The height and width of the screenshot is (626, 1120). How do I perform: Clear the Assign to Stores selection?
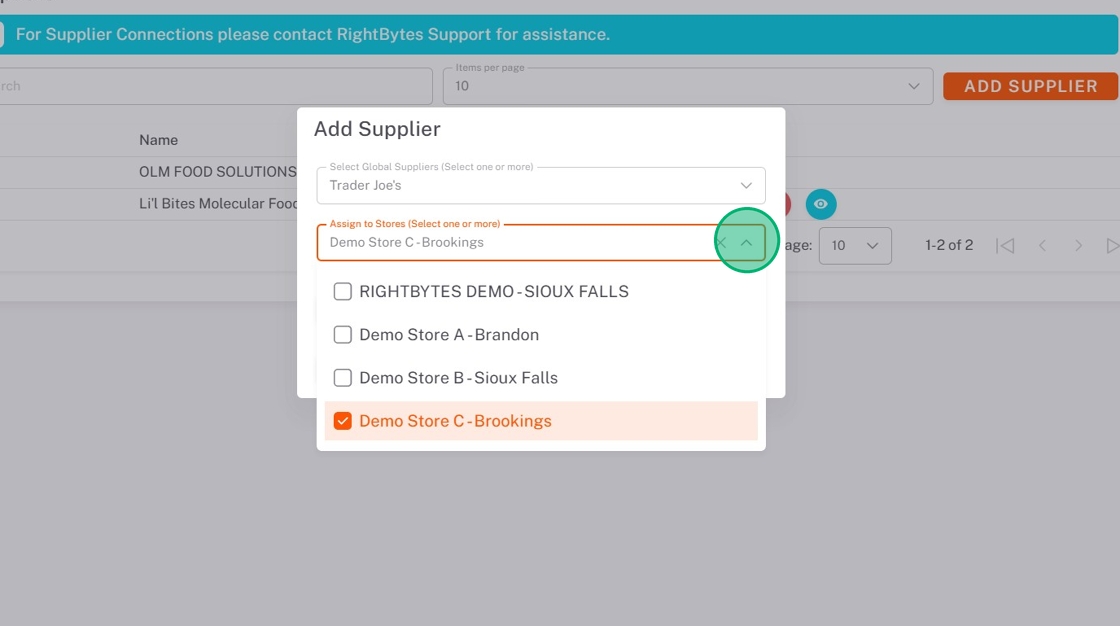point(721,242)
